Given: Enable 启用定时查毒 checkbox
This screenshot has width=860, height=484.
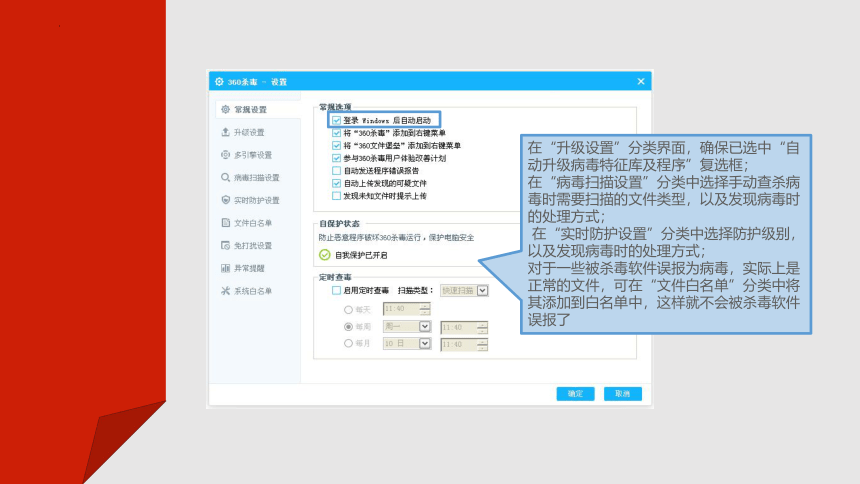Looking at the screenshot, I should coord(337,290).
